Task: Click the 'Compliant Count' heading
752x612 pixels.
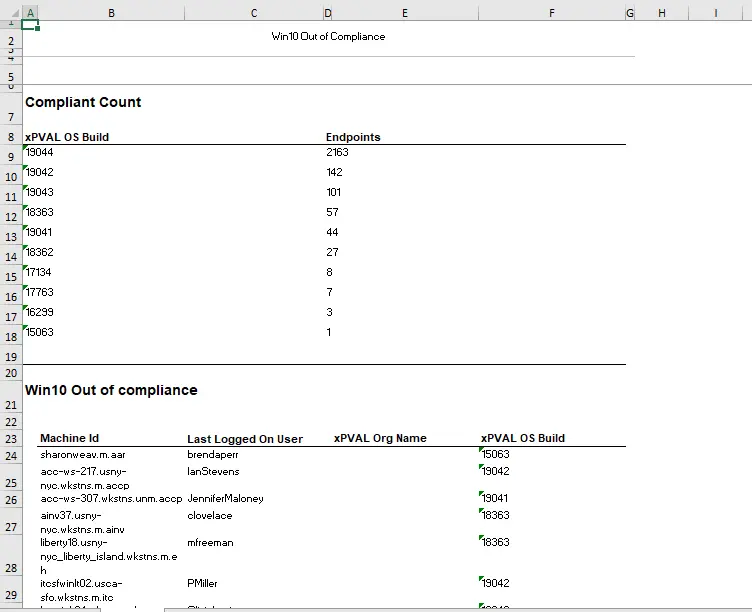Action: [x=83, y=102]
